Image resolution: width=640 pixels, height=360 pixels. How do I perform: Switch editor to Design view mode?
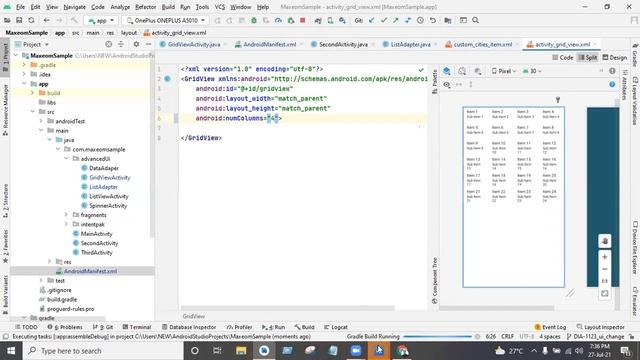[614, 58]
